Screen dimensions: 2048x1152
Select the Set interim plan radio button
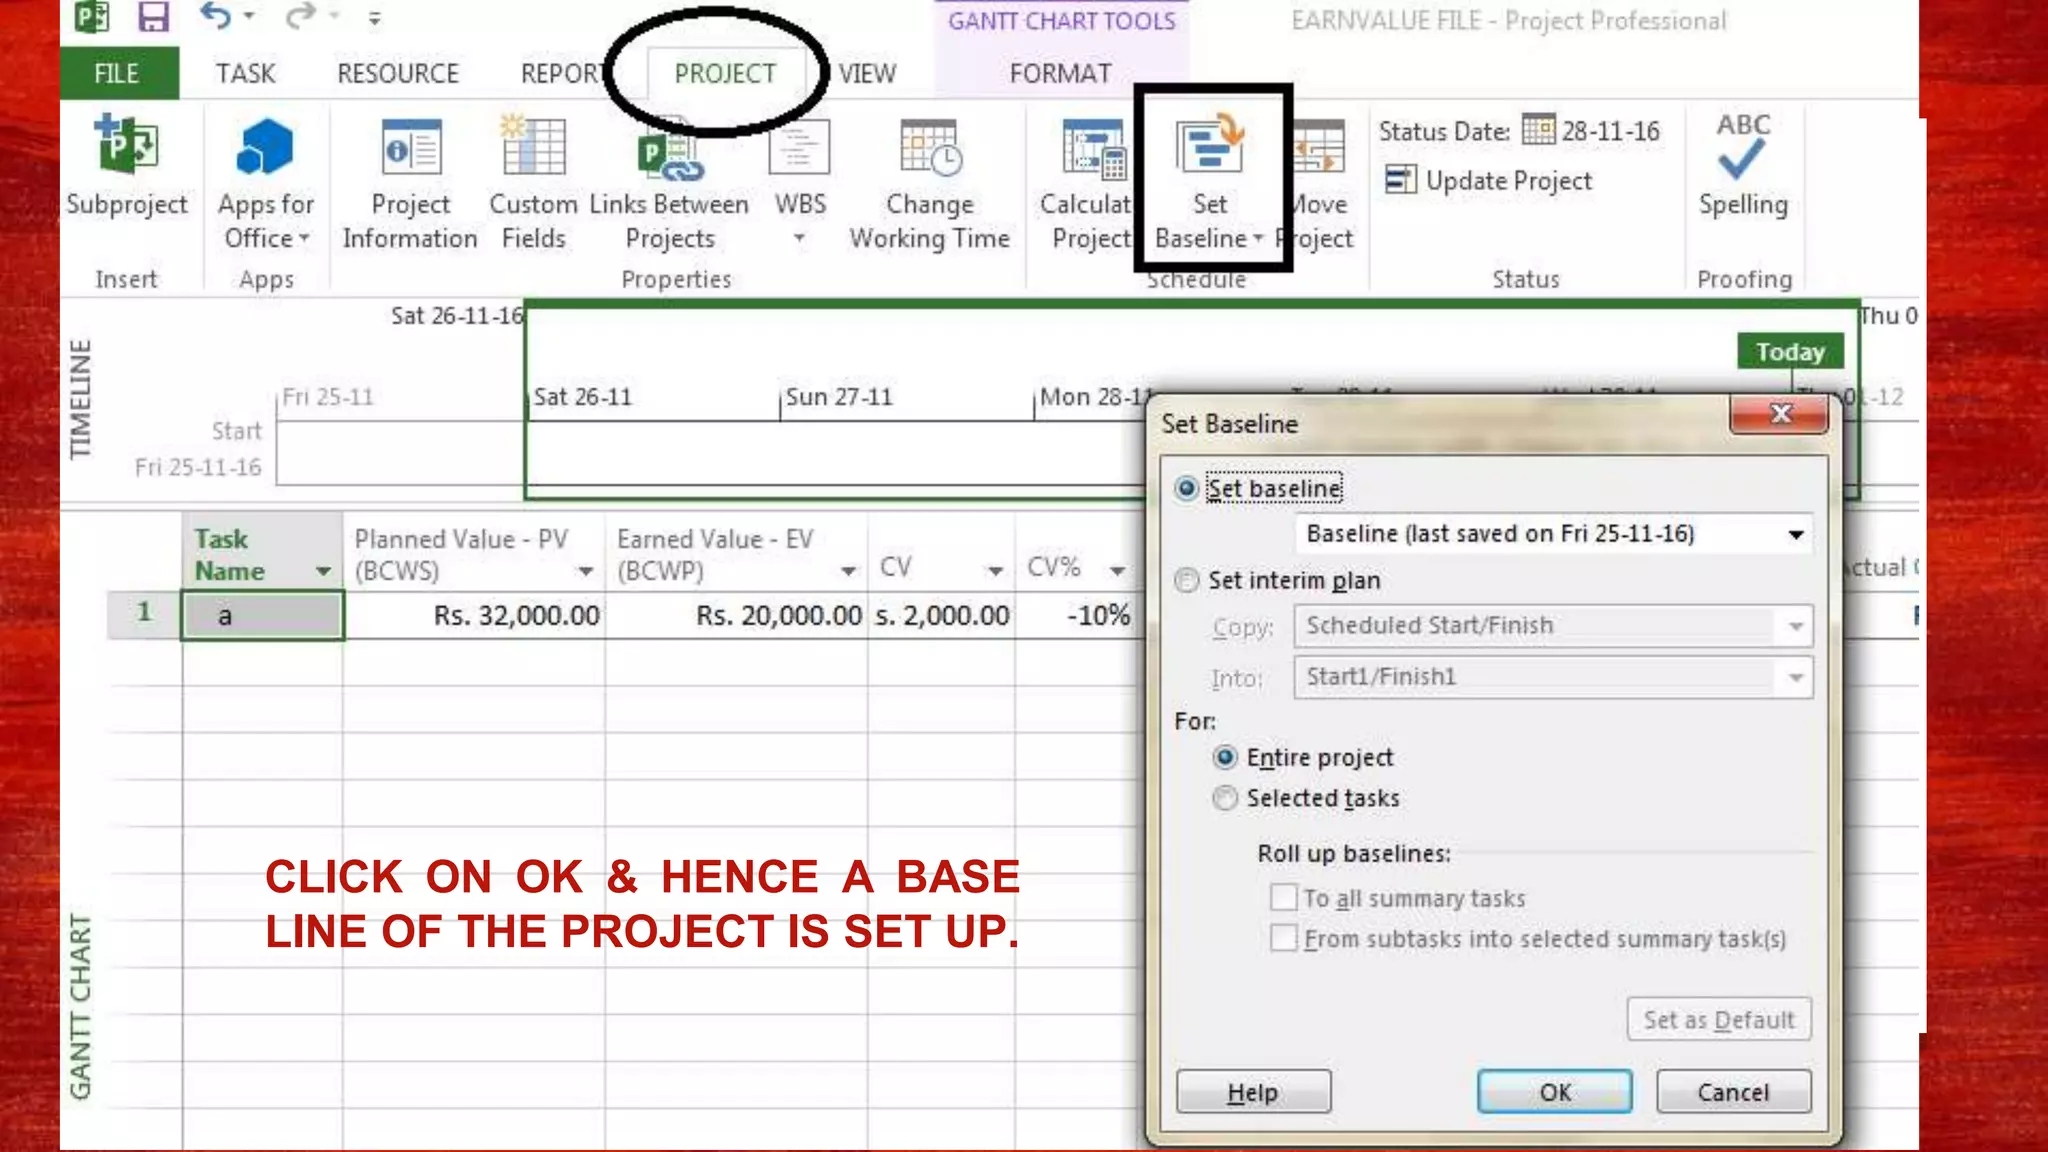click(1187, 580)
